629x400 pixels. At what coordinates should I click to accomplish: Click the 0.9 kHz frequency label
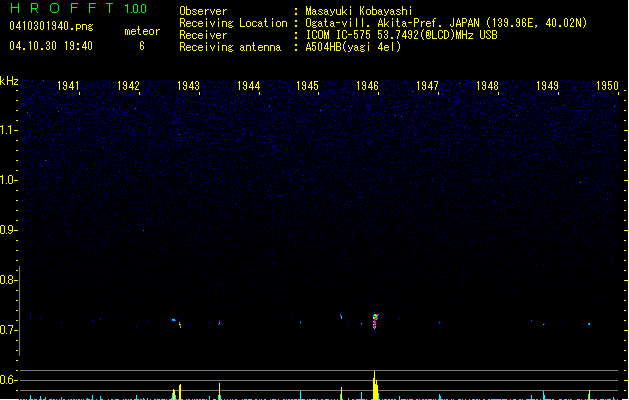(x=8, y=230)
